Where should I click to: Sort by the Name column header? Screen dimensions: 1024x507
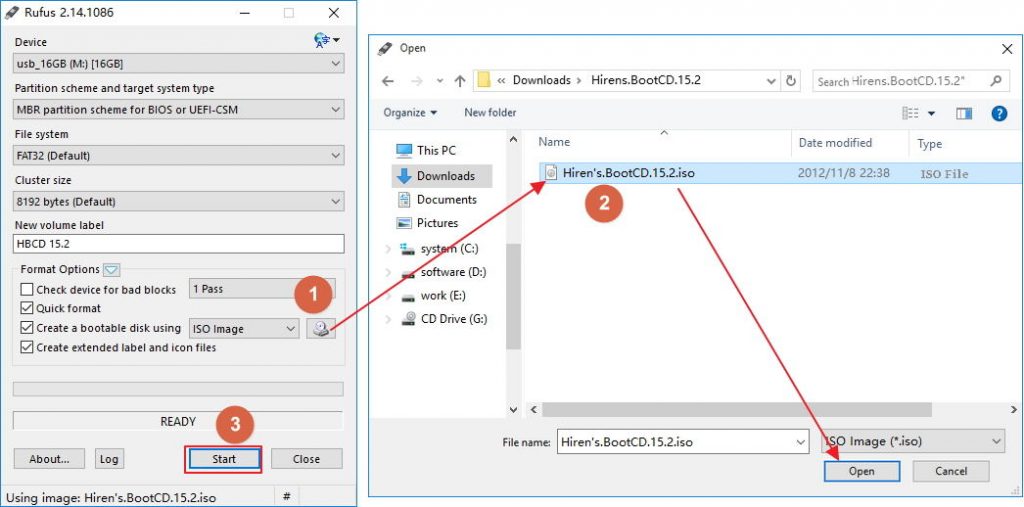coord(554,142)
